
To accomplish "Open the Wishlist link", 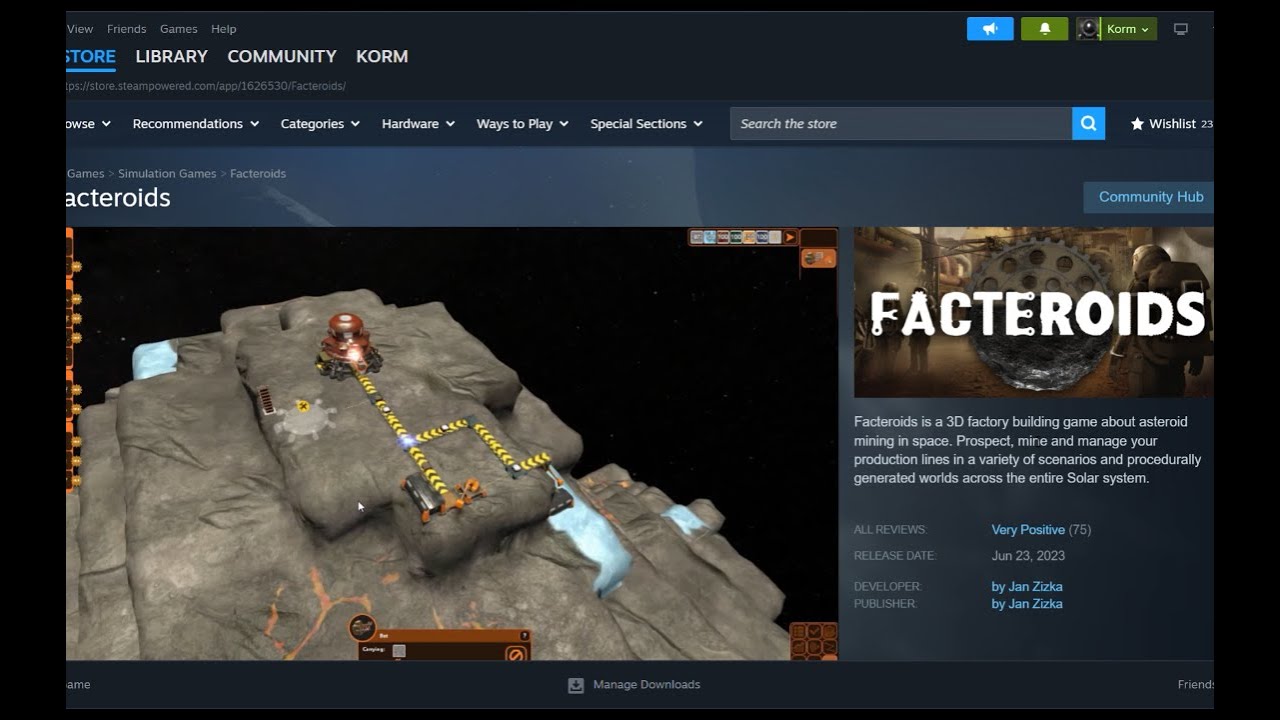I will (1172, 124).
